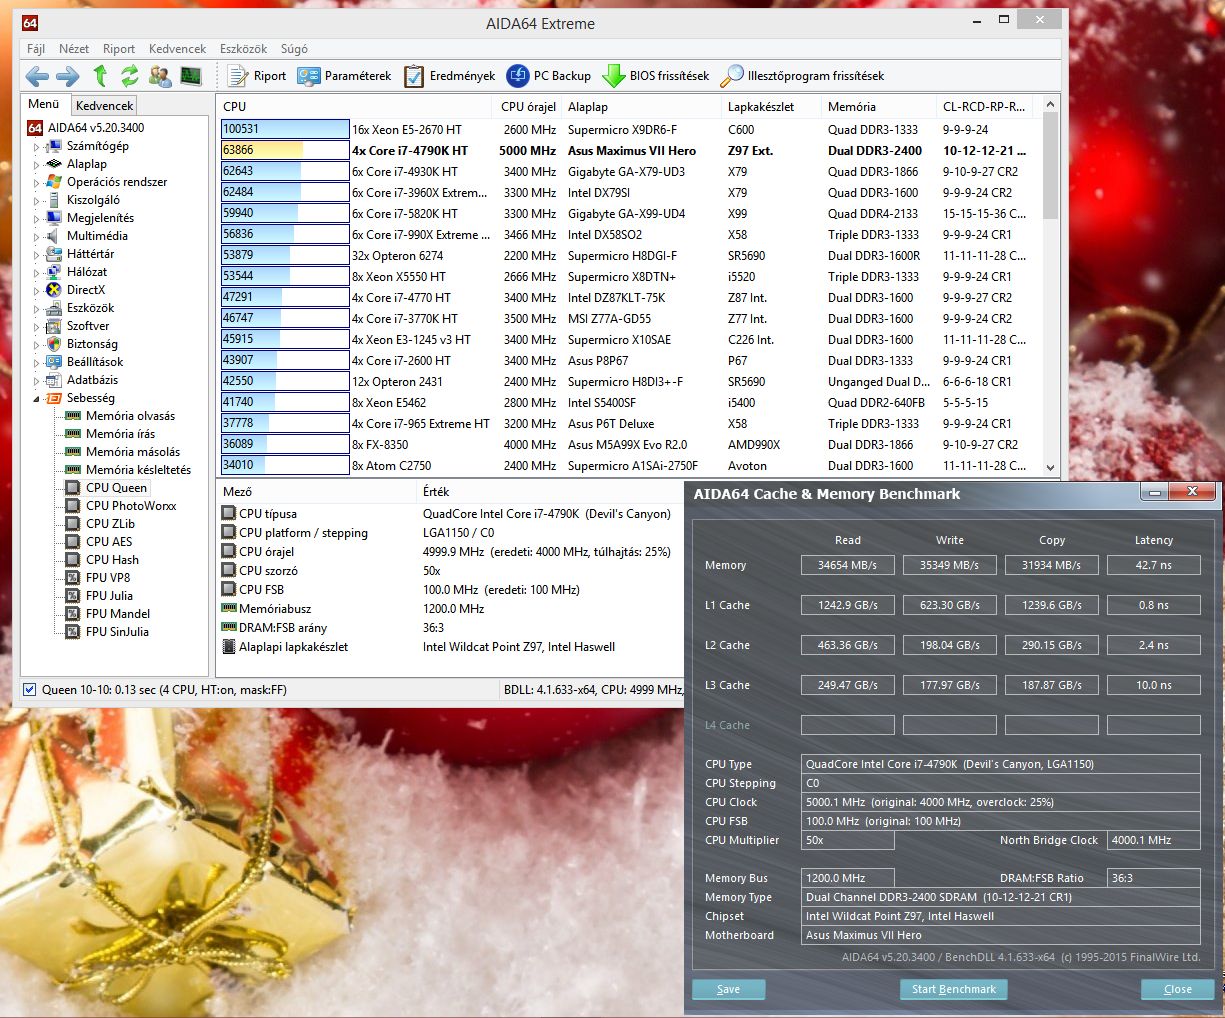
Task: Select the Multimédia speaker icon item
Action: pos(54,236)
